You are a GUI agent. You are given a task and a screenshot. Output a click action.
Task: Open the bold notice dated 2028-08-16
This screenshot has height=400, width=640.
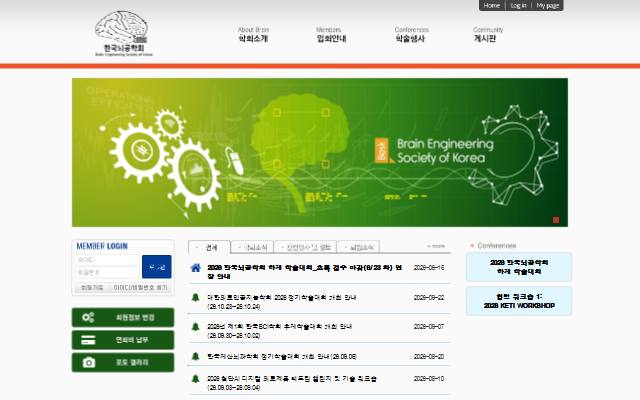[x=304, y=272]
